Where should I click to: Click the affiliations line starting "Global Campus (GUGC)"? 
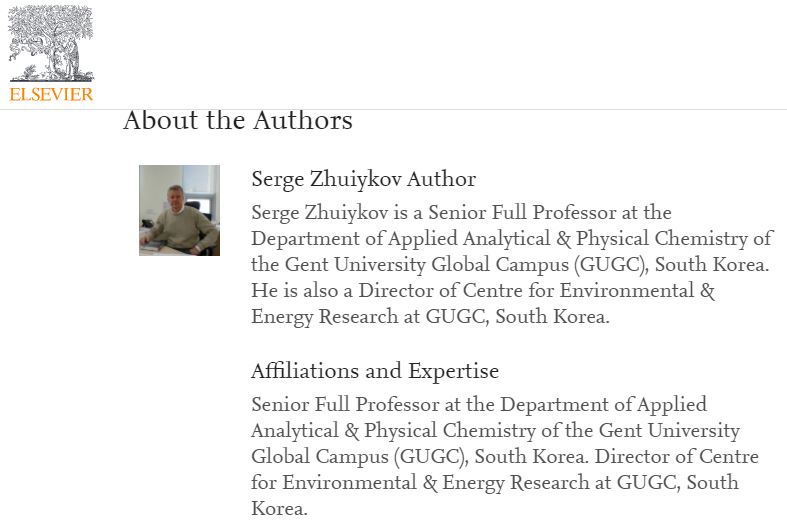point(505,457)
